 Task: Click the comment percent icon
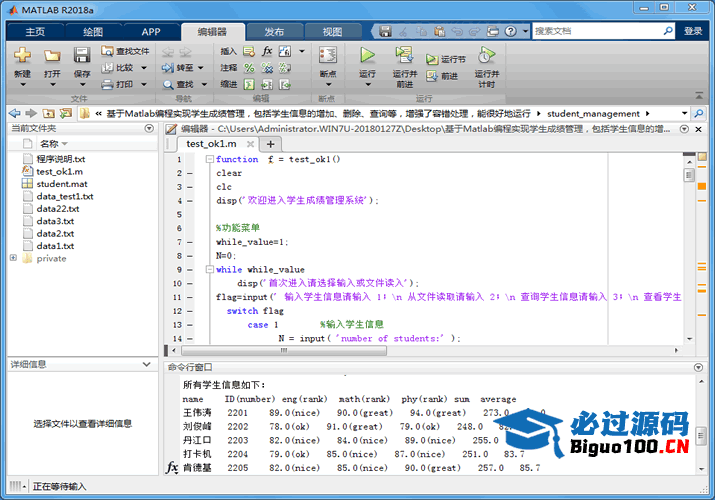249,68
